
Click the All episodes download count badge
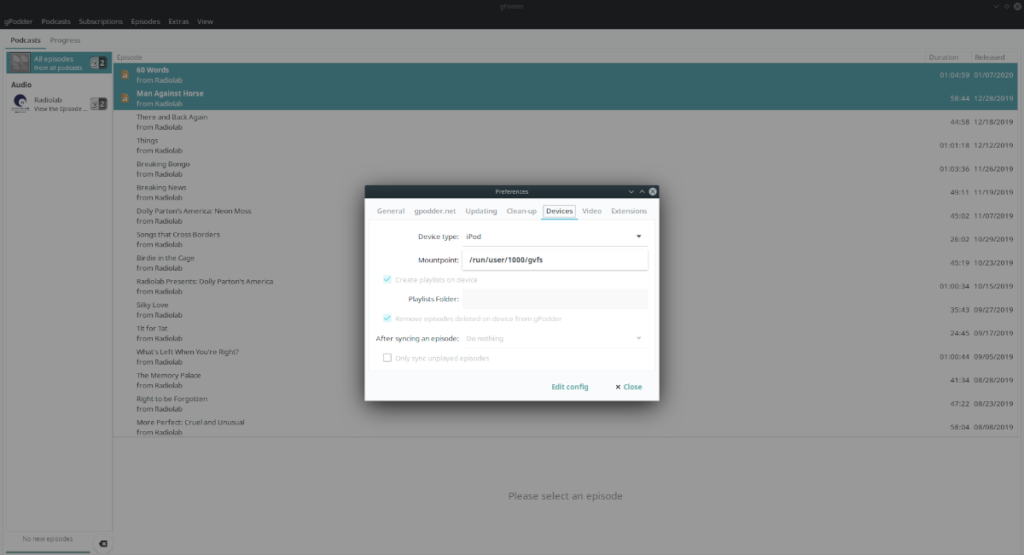pos(99,63)
